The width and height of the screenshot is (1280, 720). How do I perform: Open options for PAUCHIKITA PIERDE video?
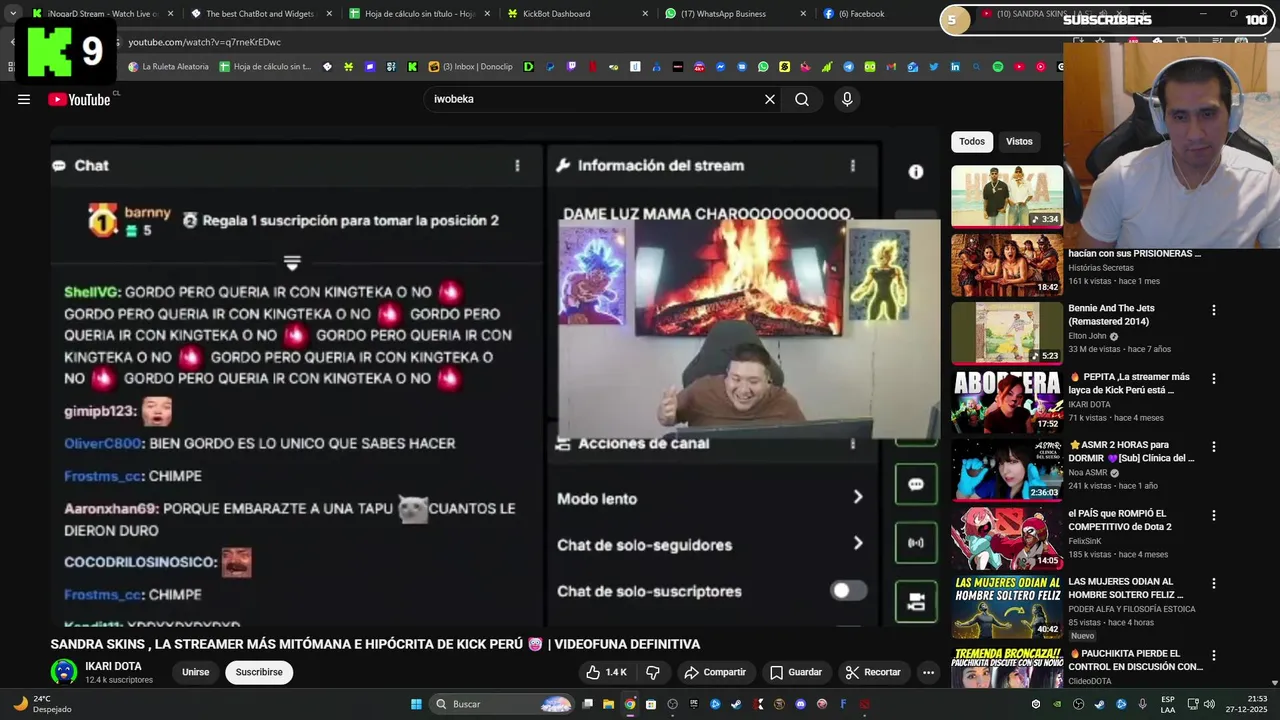[1214, 655]
